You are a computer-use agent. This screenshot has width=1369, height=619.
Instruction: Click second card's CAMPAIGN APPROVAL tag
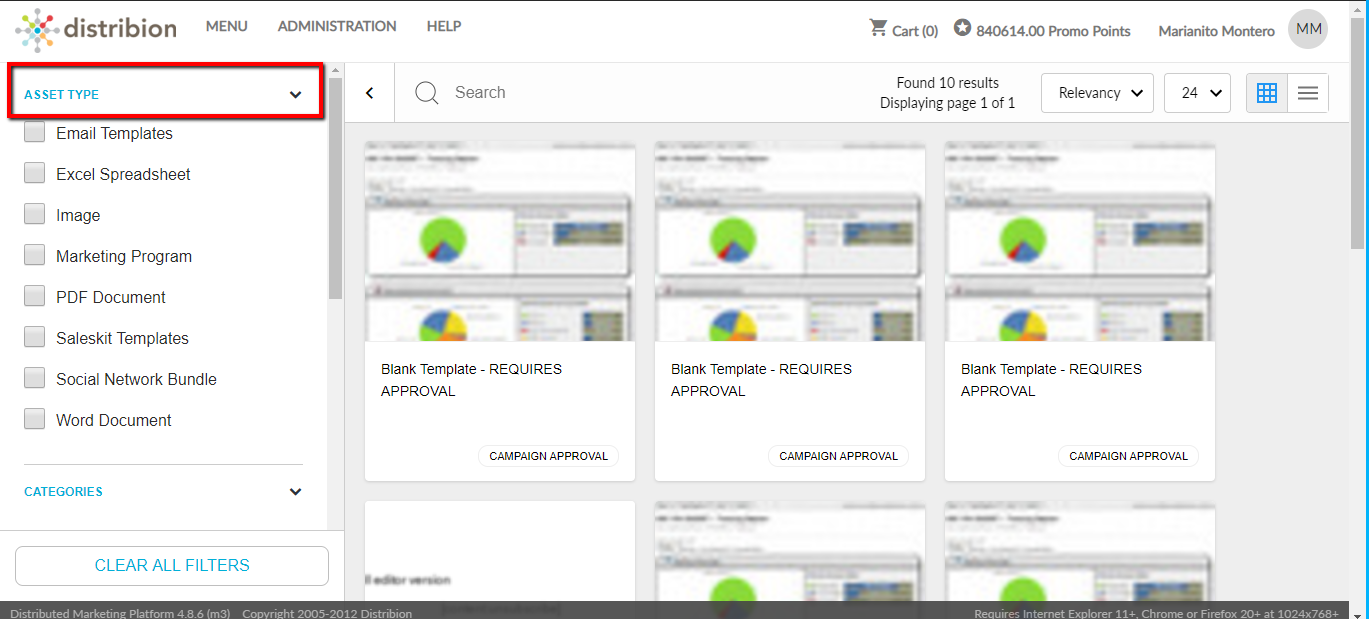pos(839,456)
